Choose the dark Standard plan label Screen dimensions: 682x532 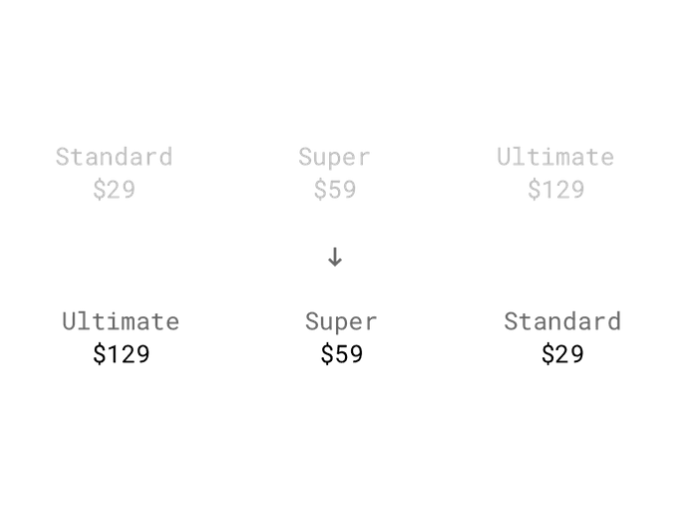562,322
